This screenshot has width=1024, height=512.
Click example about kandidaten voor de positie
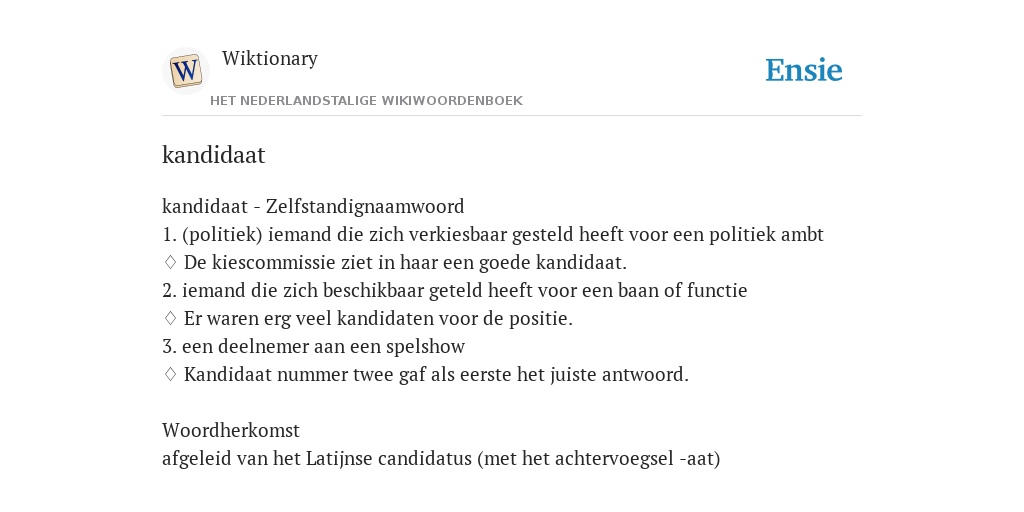click(378, 319)
